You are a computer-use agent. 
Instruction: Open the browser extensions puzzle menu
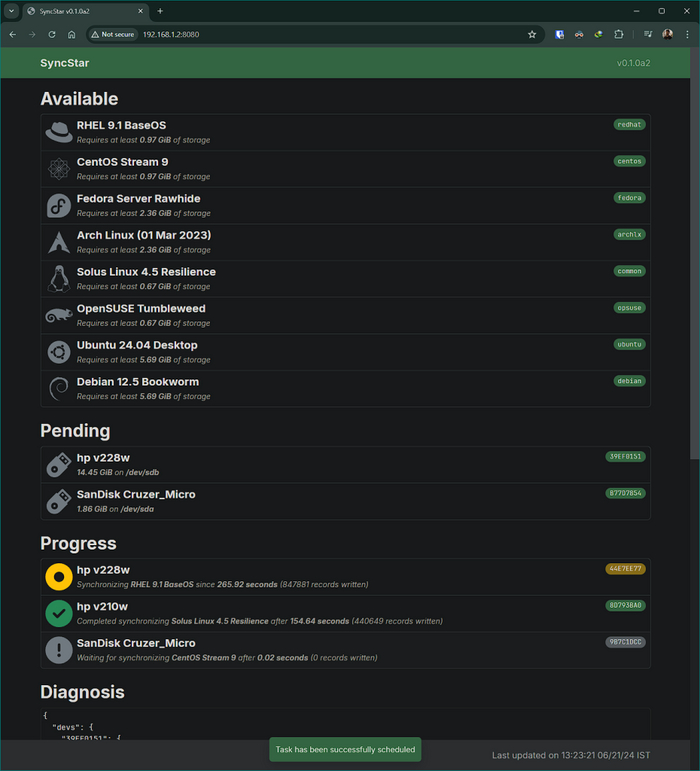click(618, 34)
